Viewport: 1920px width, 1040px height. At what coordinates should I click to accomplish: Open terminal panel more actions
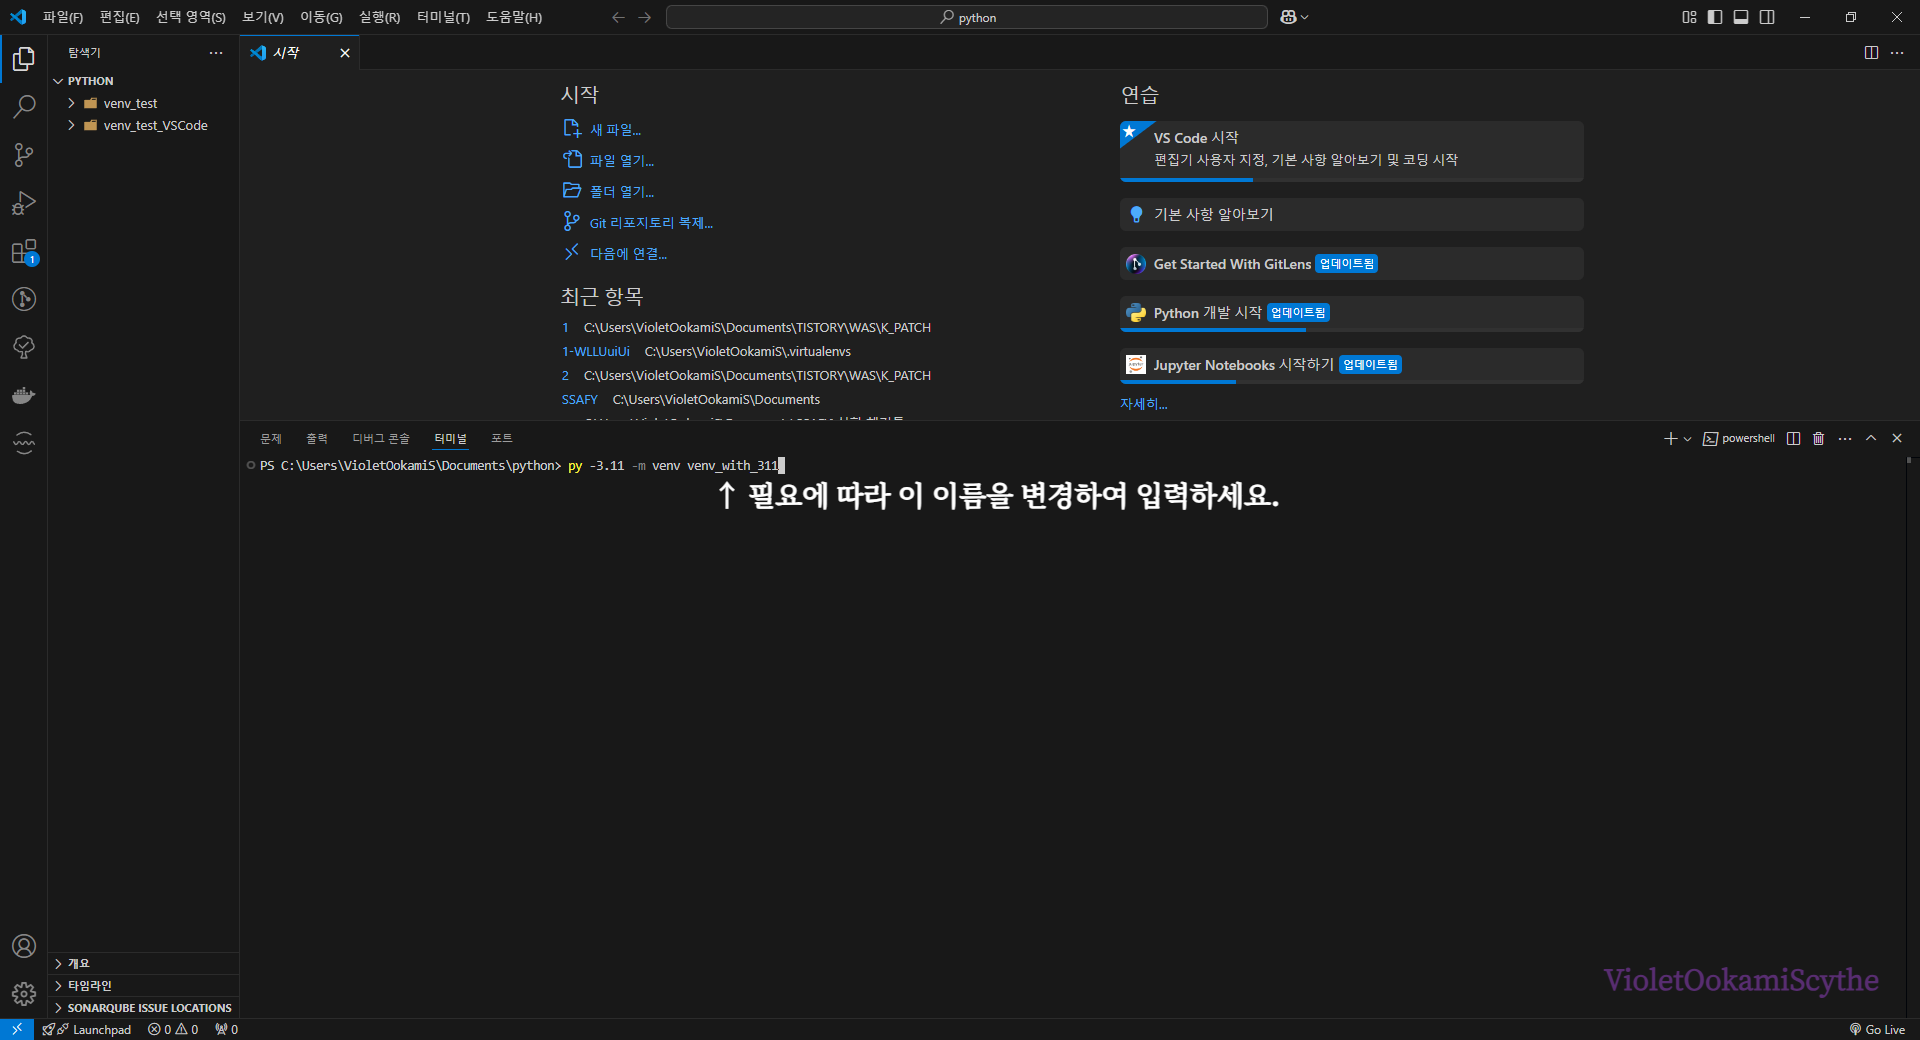pos(1845,438)
